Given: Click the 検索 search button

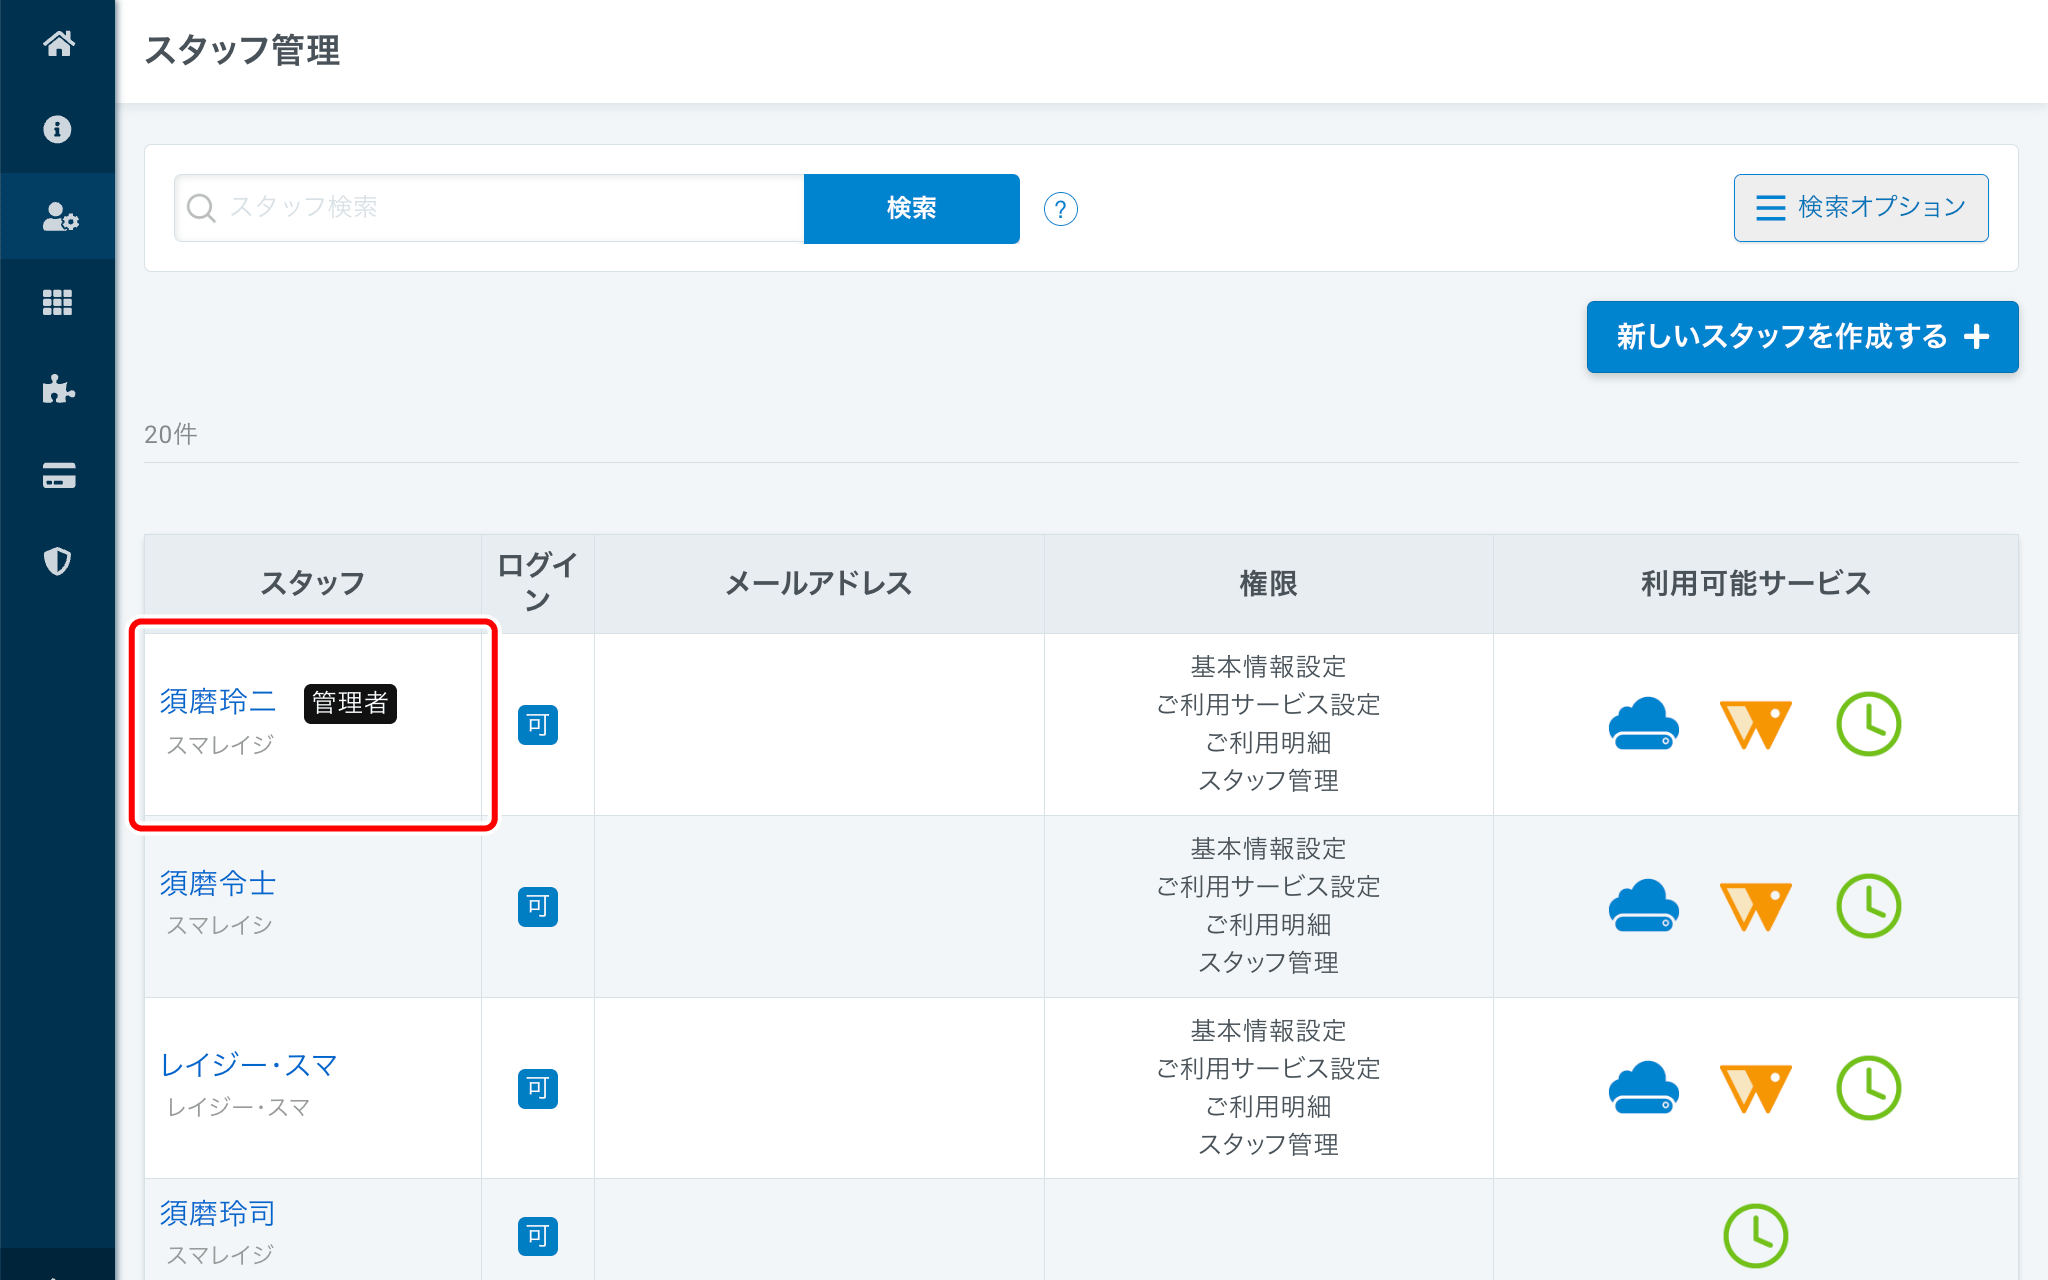Looking at the screenshot, I should pyautogui.click(x=911, y=208).
